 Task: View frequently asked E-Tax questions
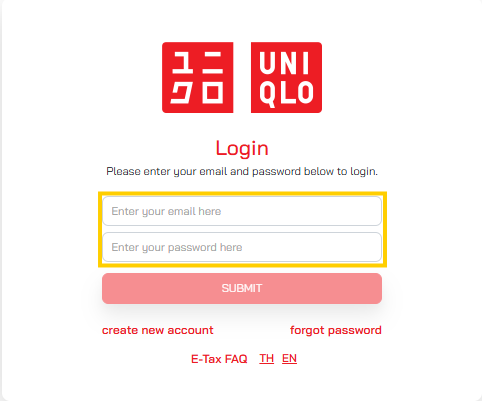pyautogui.click(x=219, y=359)
